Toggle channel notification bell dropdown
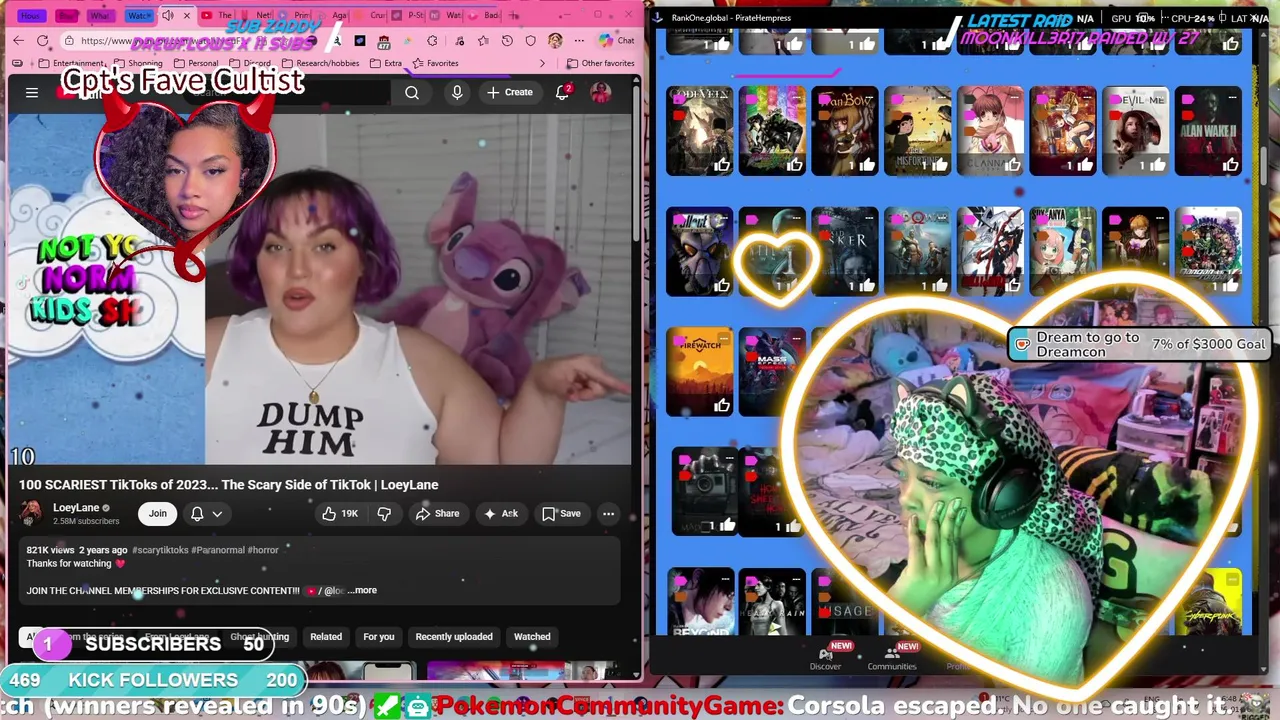This screenshot has width=1280, height=720. point(206,514)
